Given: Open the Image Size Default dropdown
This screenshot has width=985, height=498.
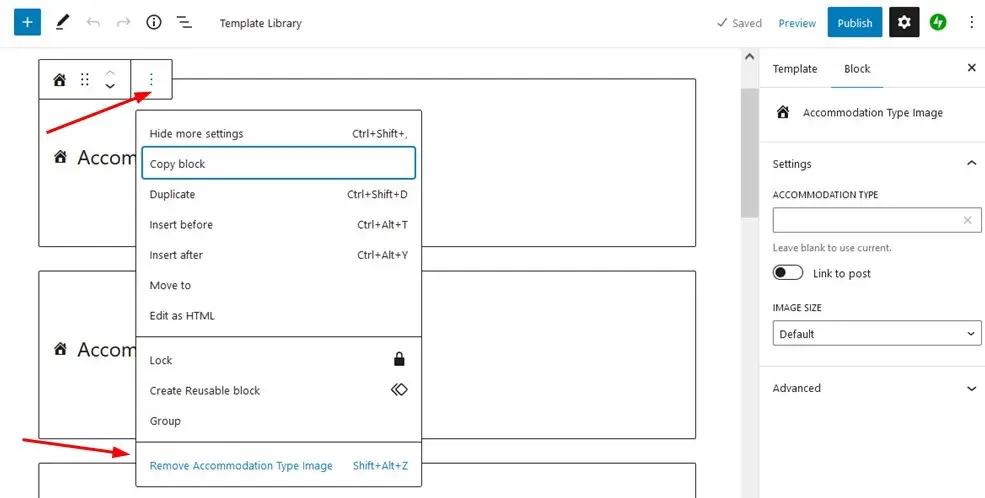Looking at the screenshot, I should click(x=876, y=333).
